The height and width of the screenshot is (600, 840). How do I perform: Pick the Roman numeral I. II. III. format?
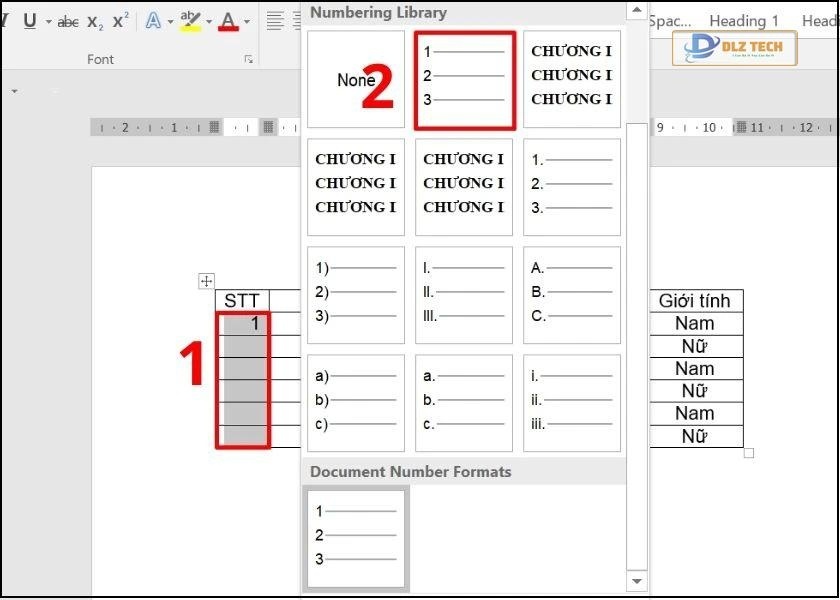point(464,293)
